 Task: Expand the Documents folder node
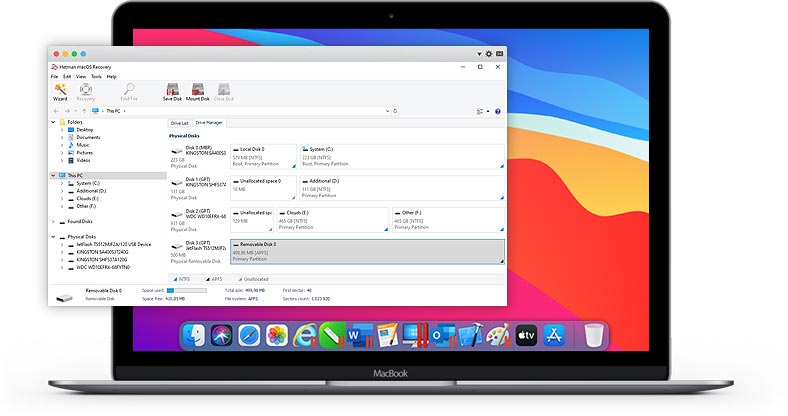(x=62, y=137)
